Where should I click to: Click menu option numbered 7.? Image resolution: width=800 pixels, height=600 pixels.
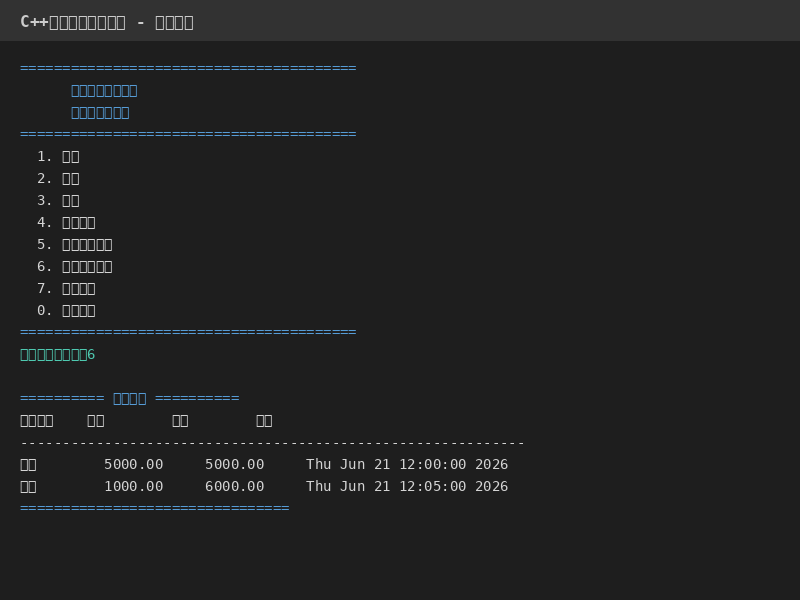[66, 288]
